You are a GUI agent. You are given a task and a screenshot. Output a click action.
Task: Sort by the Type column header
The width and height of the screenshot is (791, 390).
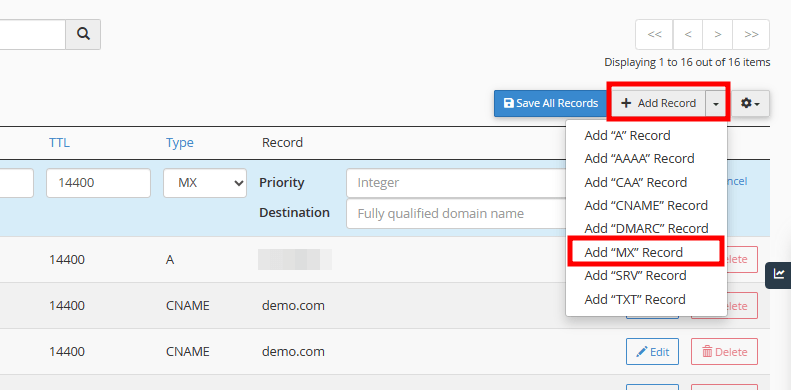click(180, 143)
